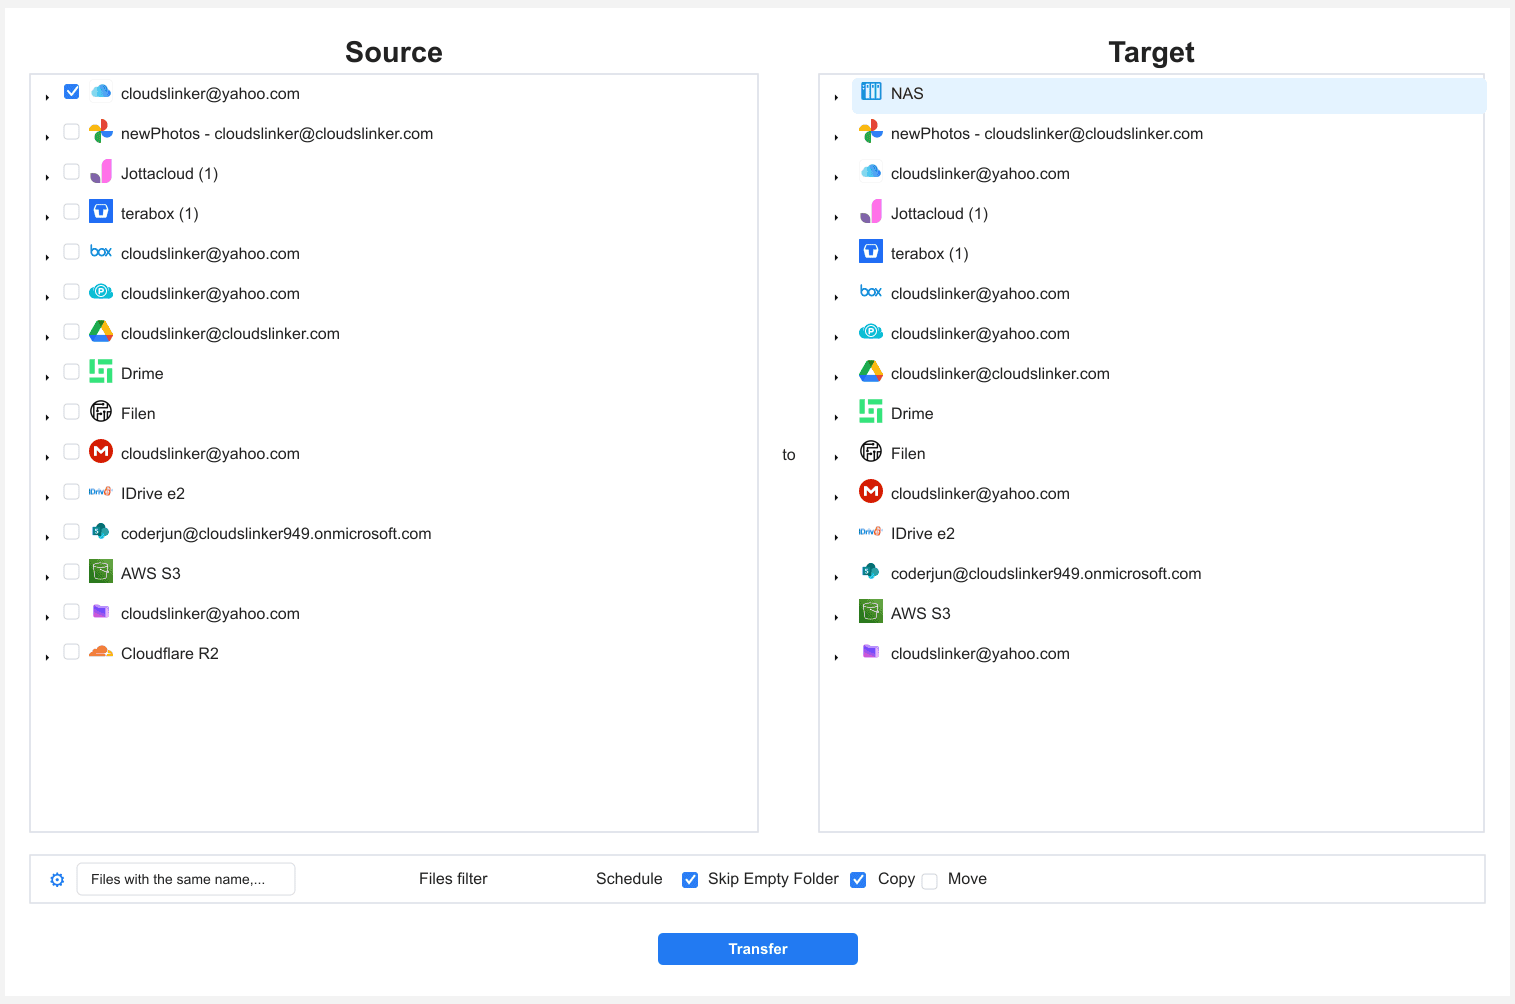Check the Source AWS S3 checkbox
The height and width of the screenshot is (1004, 1515).
(72, 572)
